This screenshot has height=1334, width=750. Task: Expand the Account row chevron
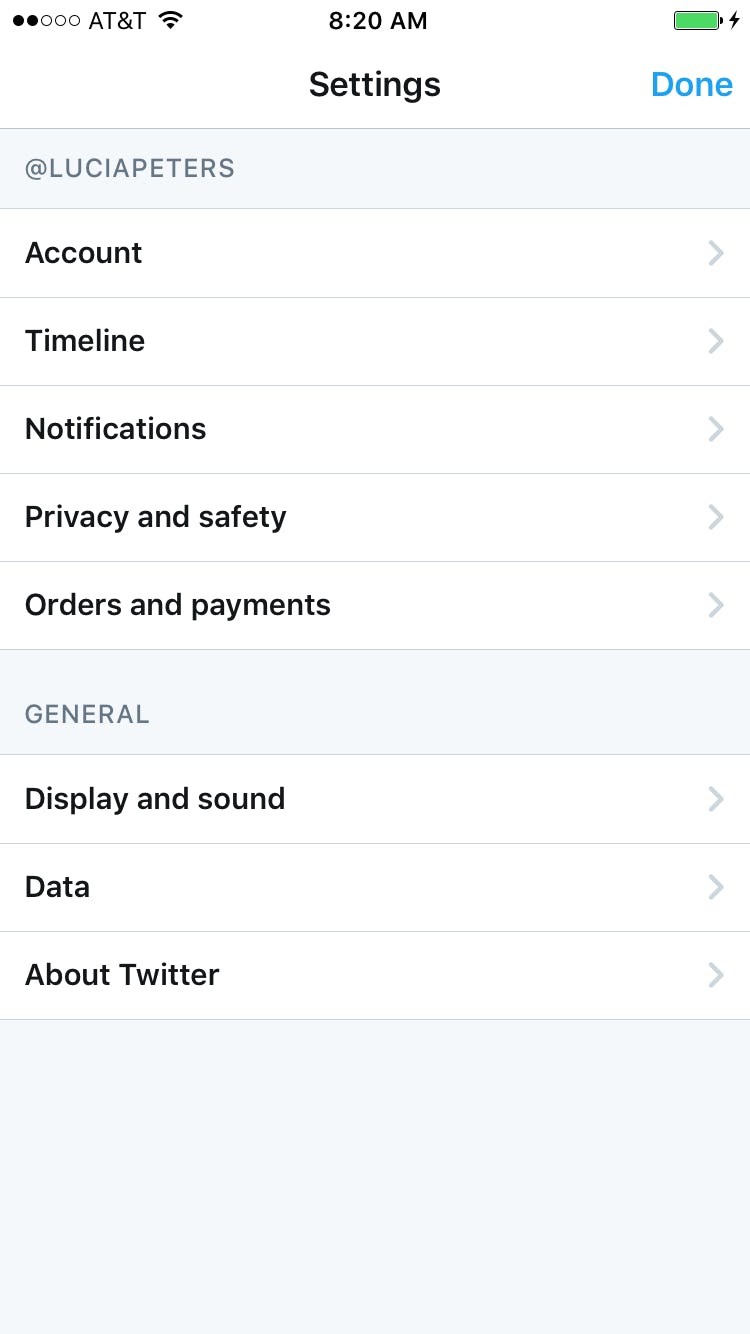coord(716,253)
